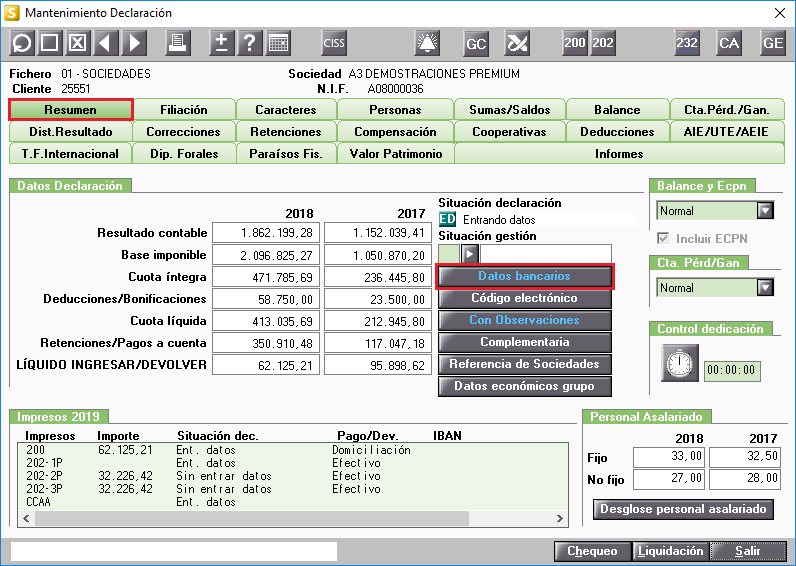Open the Paraísos Fis. tab

(x=286, y=154)
